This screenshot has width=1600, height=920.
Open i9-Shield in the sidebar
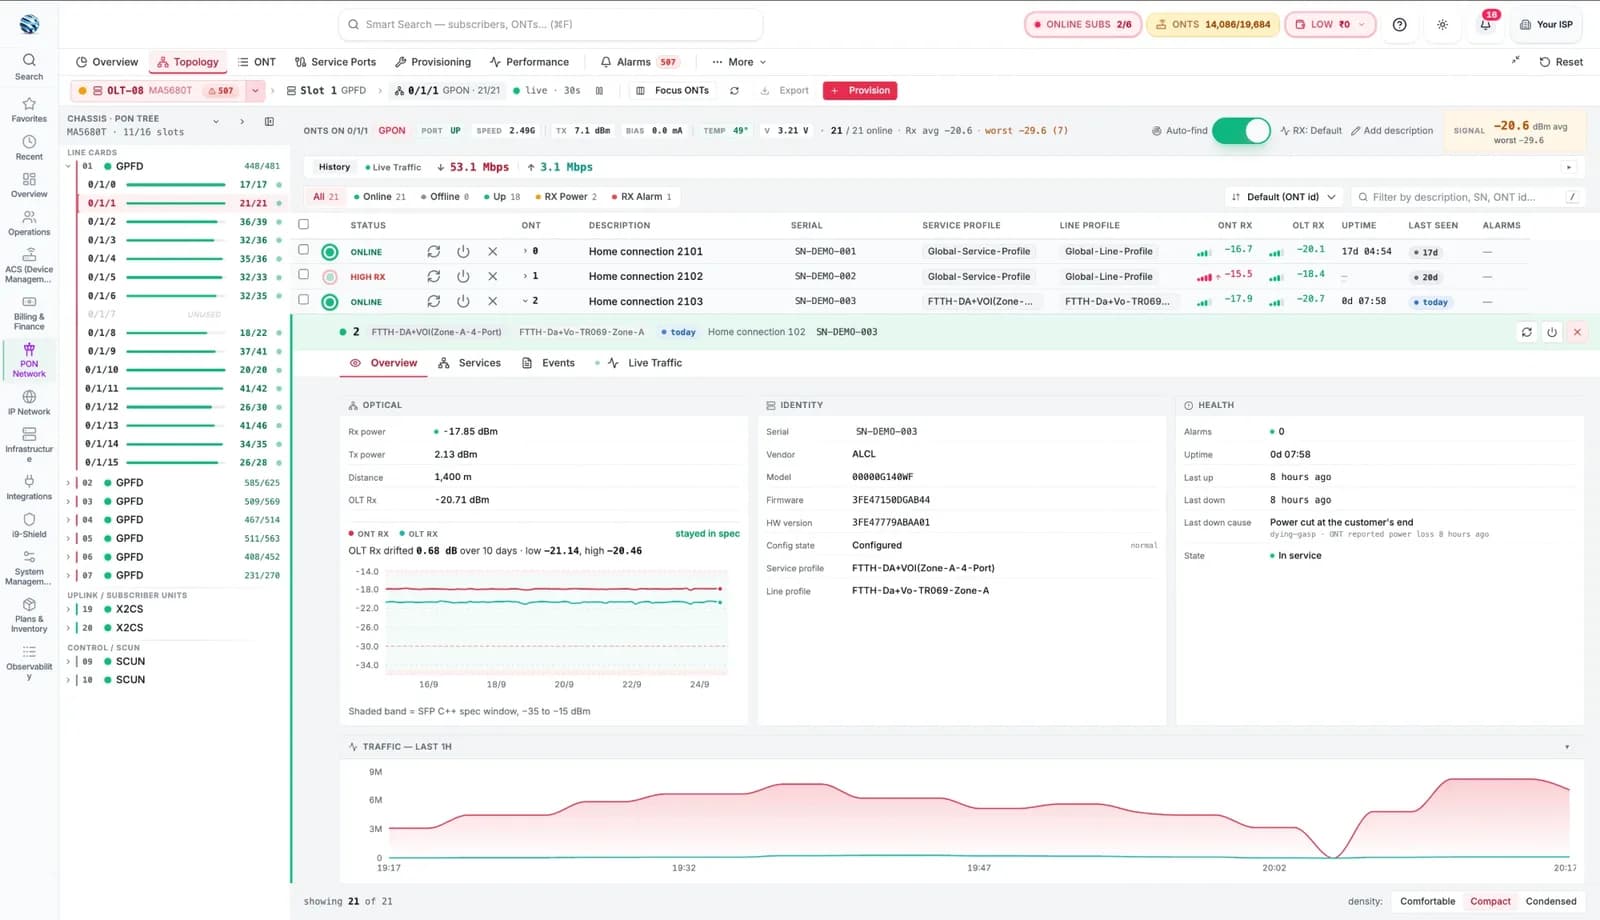tap(29, 525)
